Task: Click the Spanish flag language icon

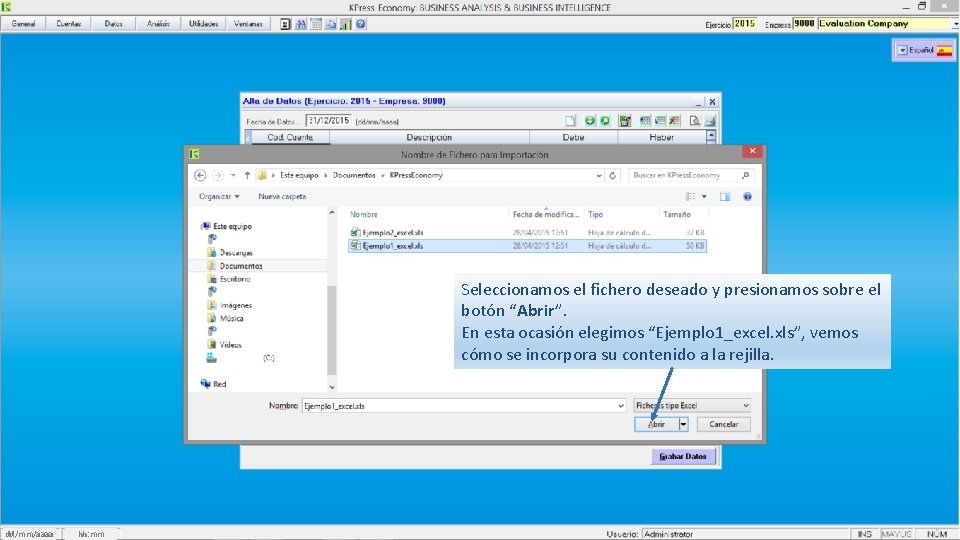Action: click(x=944, y=50)
